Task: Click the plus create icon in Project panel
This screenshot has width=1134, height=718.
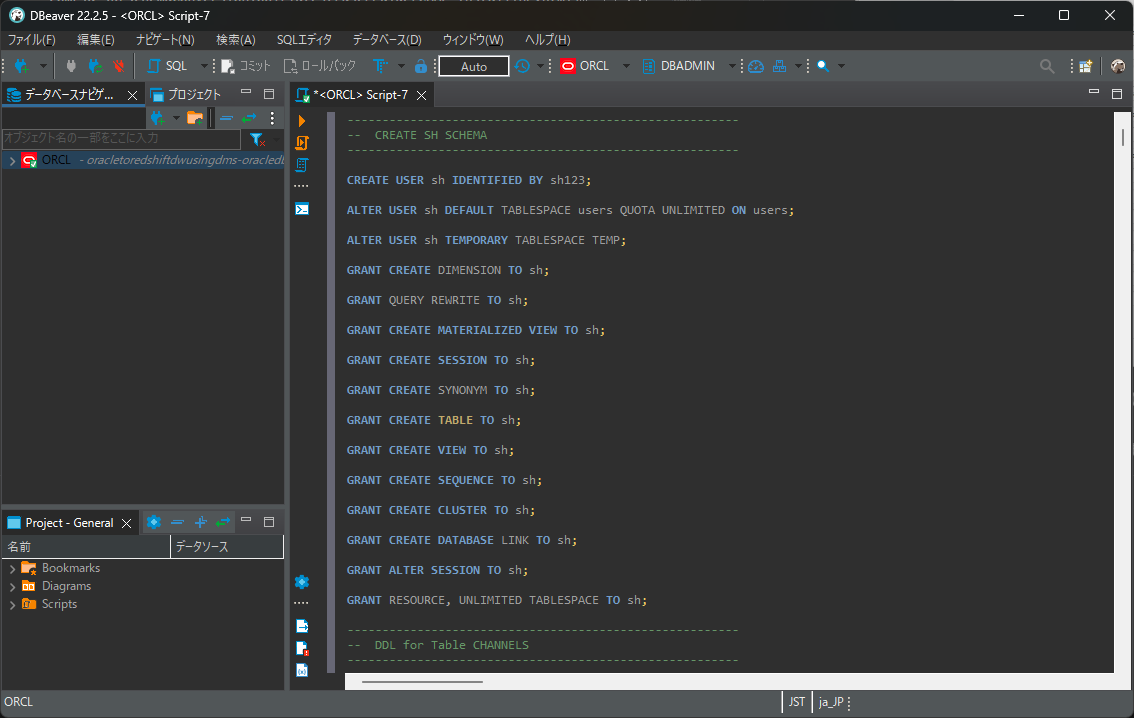Action: click(x=200, y=522)
